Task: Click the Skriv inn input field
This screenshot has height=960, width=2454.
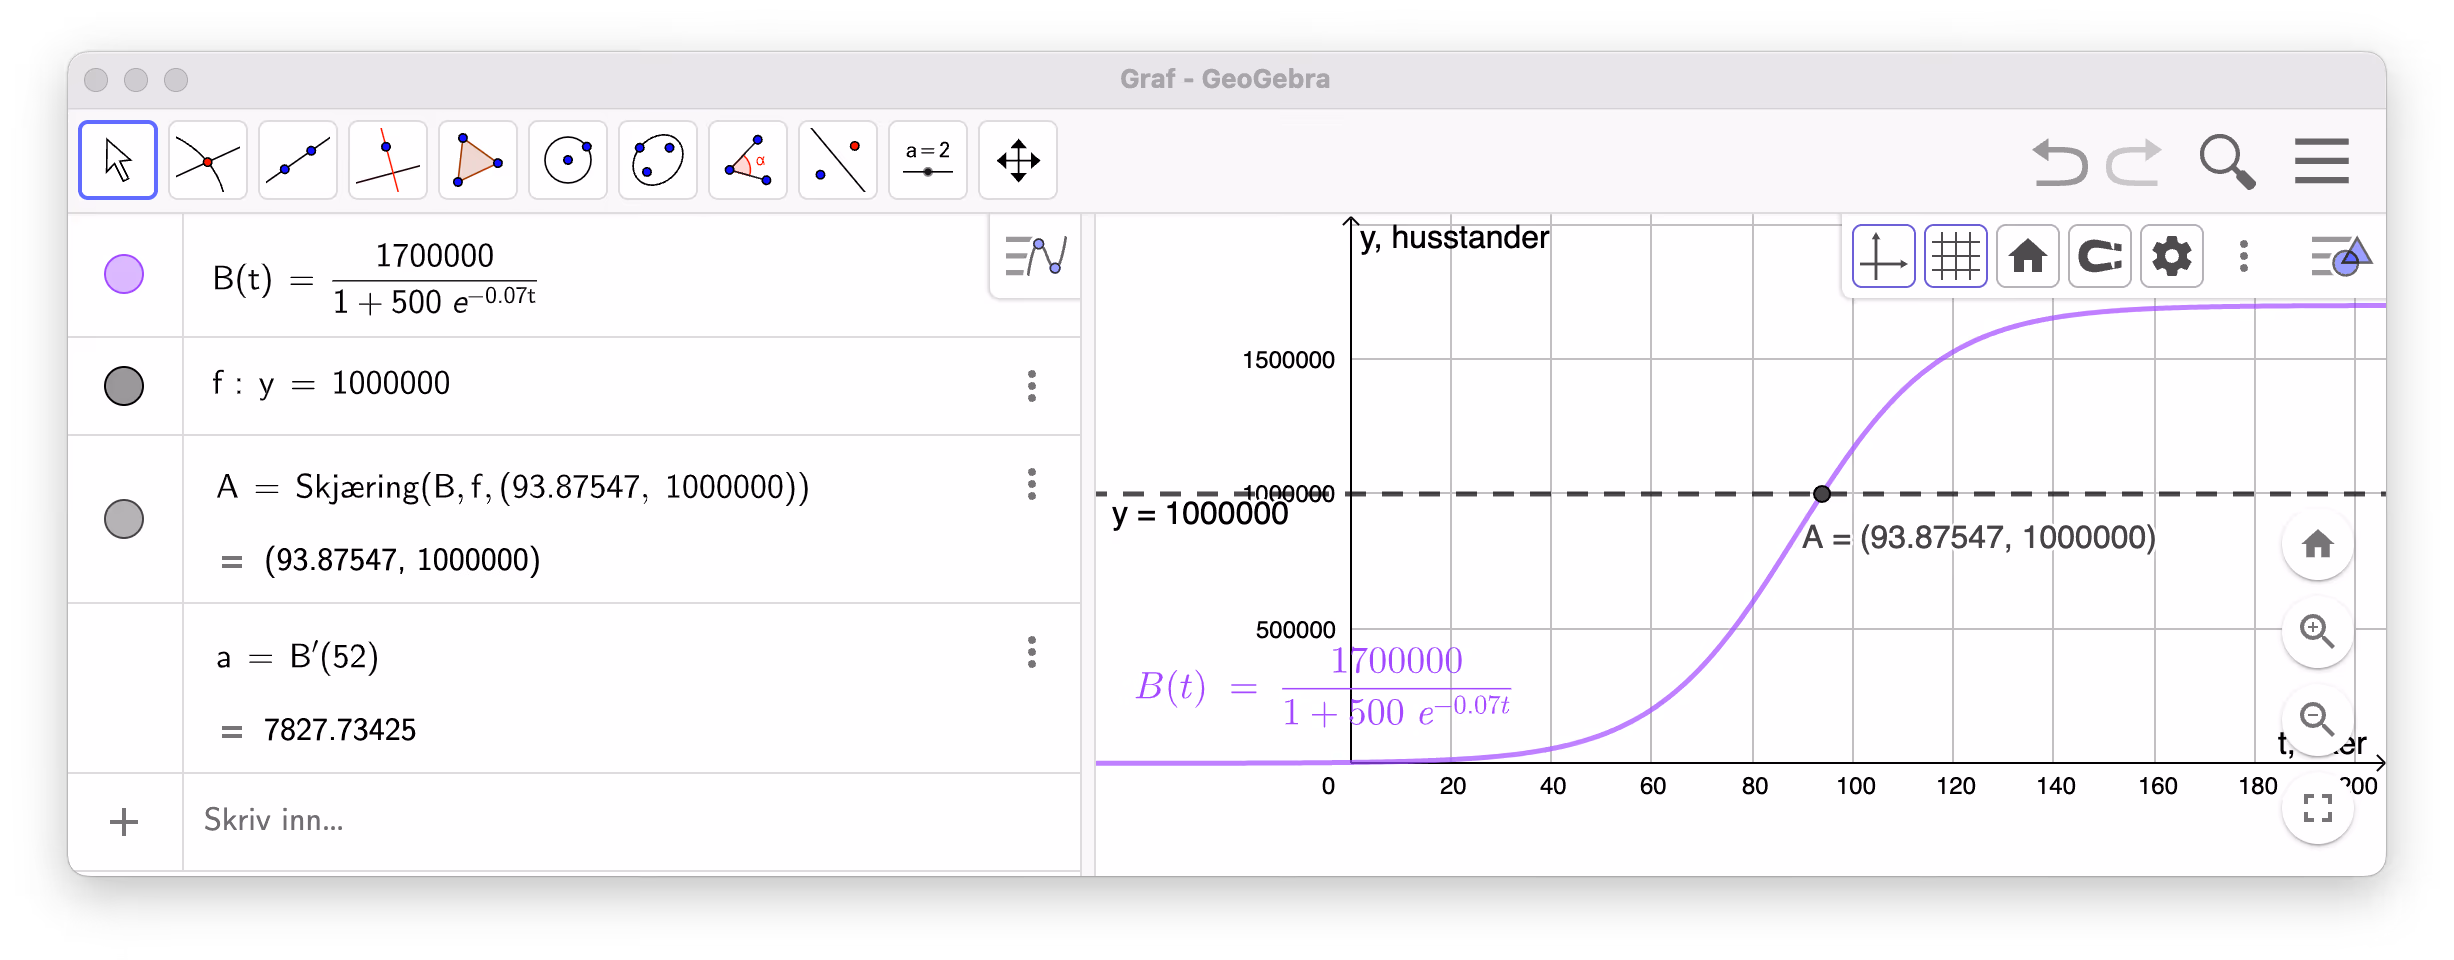Action: 632,821
